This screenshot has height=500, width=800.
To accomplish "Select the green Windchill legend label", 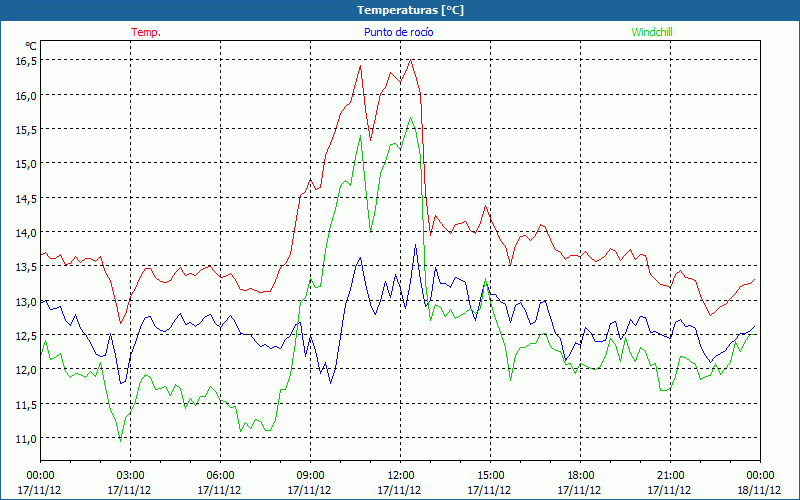I will point(652,32).
